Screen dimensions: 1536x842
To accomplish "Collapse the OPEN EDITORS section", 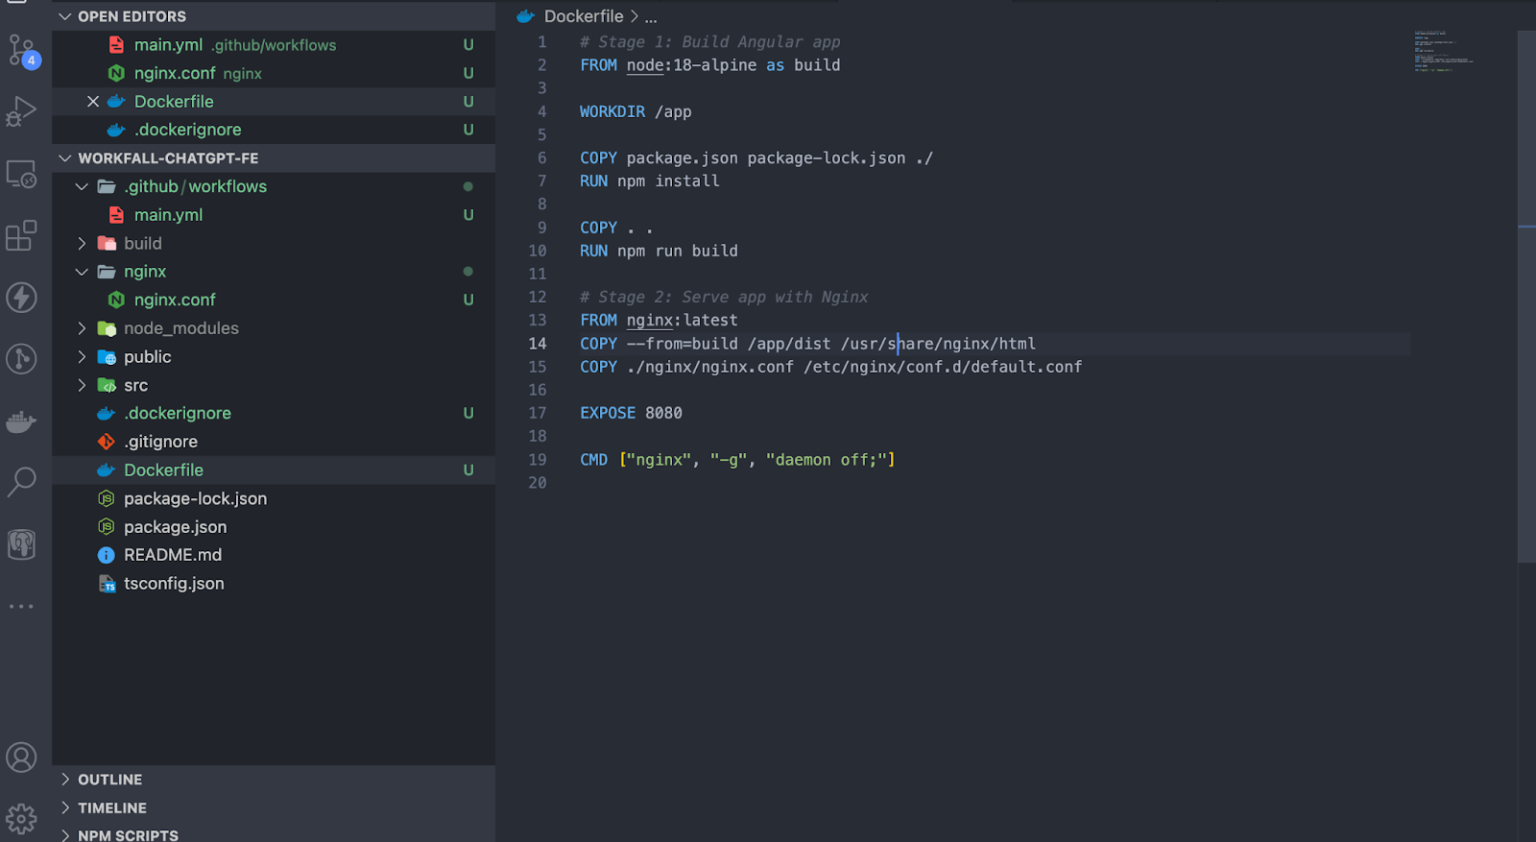I will pos(64,16).
